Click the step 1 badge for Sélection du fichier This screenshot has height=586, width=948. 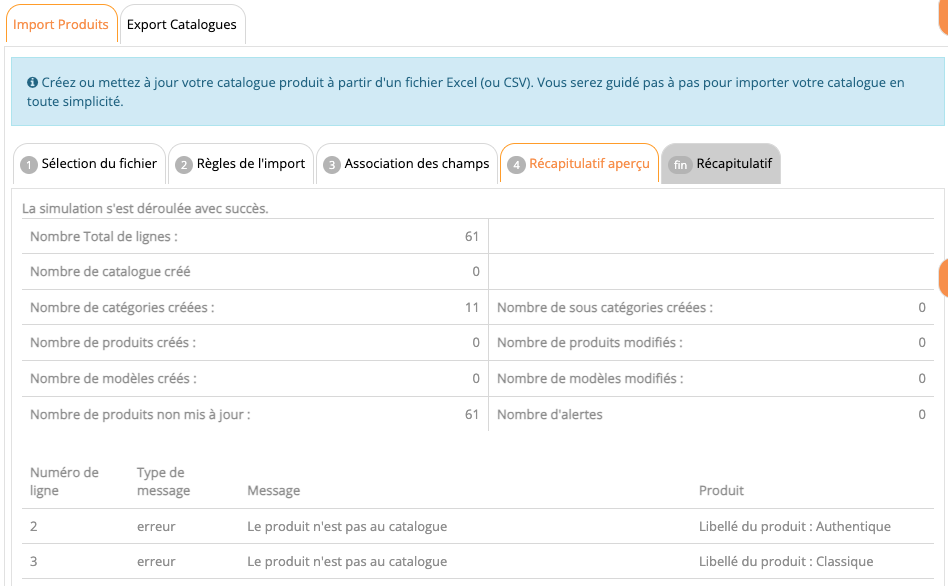click(x=29, y=165)
